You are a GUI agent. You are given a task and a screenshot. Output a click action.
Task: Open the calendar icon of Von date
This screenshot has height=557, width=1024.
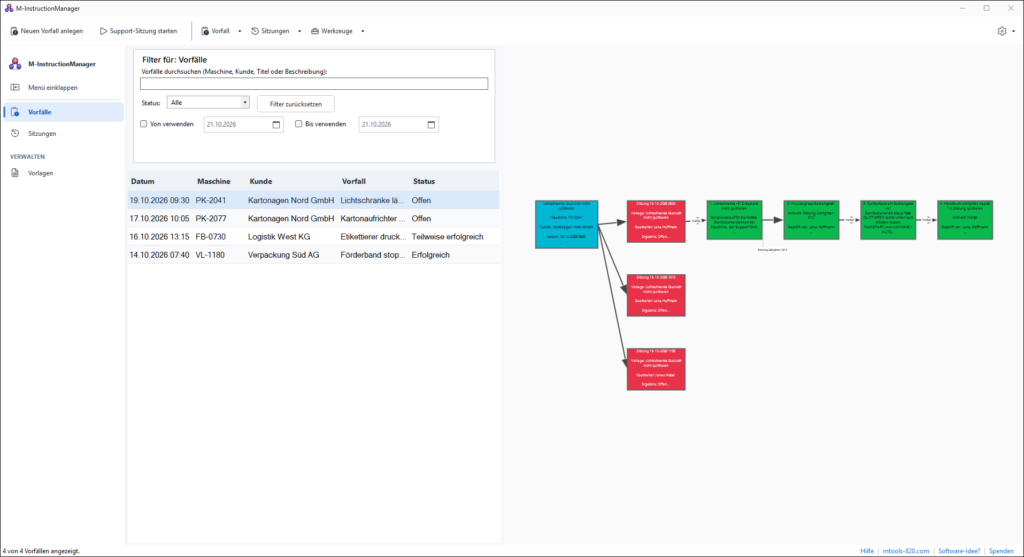click(x=276, y=124)
